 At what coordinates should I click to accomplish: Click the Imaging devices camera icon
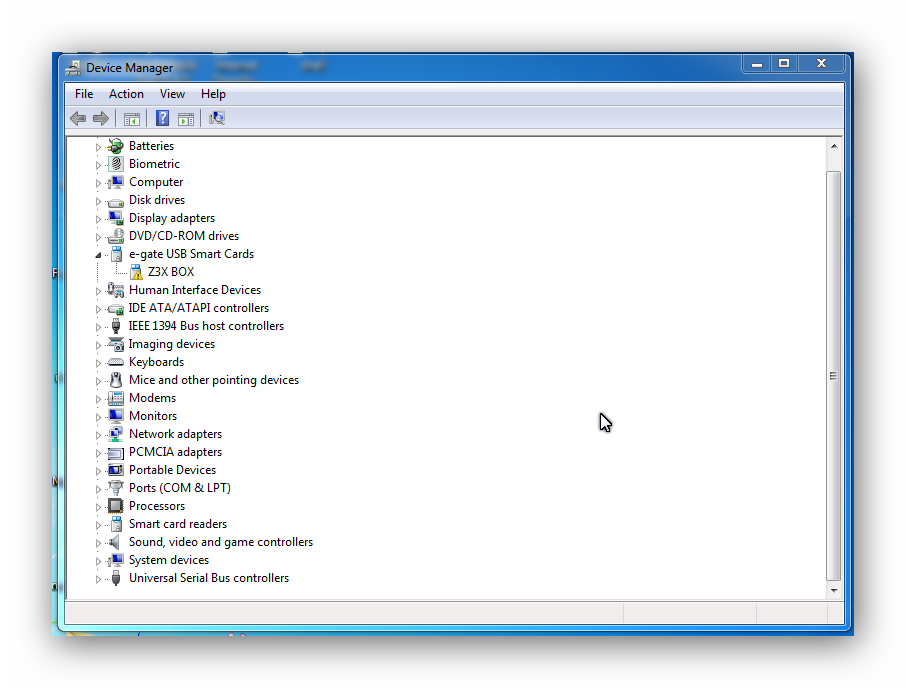coord(116,344)
